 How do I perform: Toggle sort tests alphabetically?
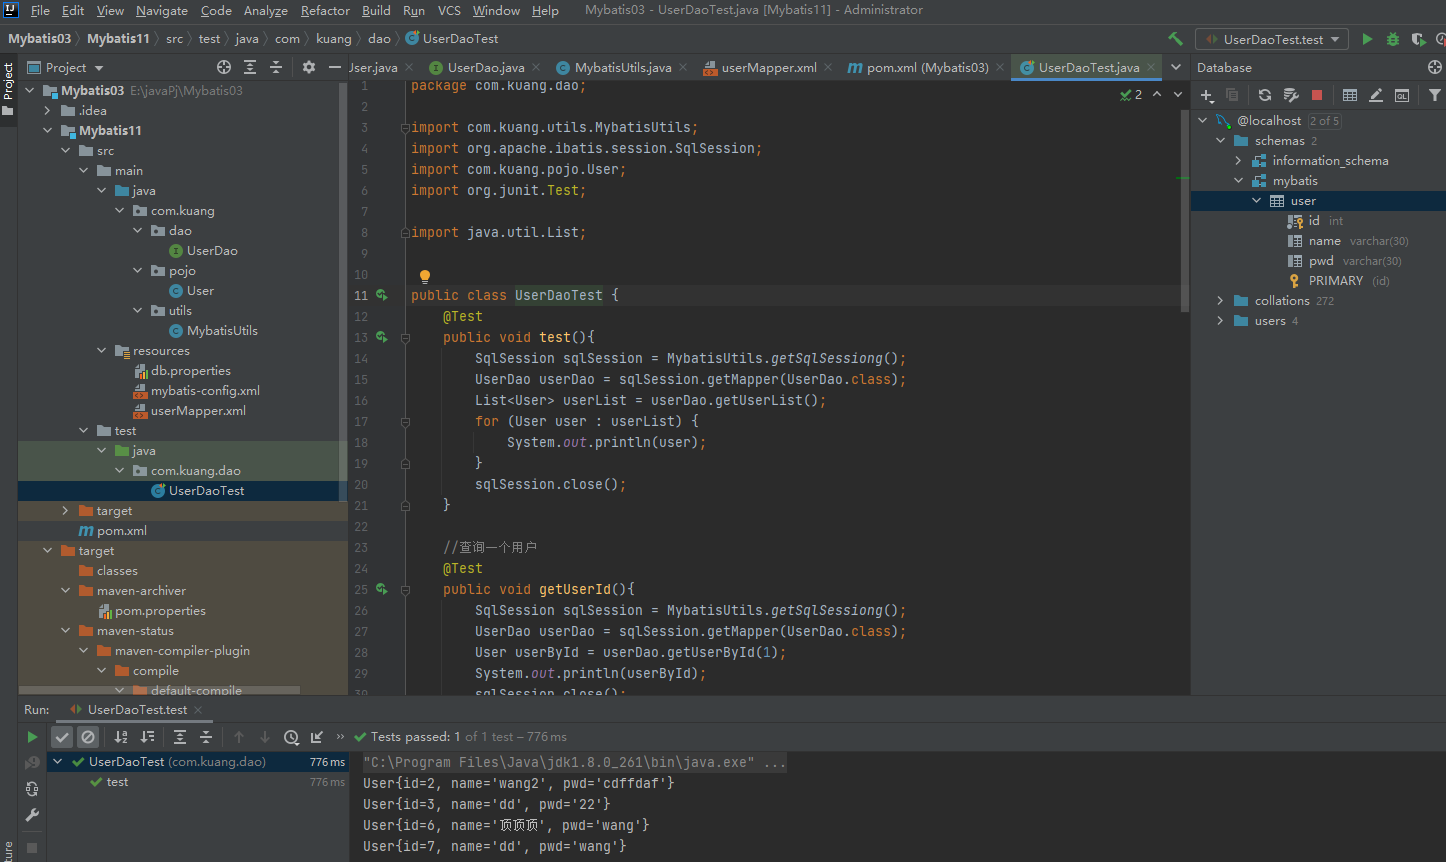[x=121, y=737]
